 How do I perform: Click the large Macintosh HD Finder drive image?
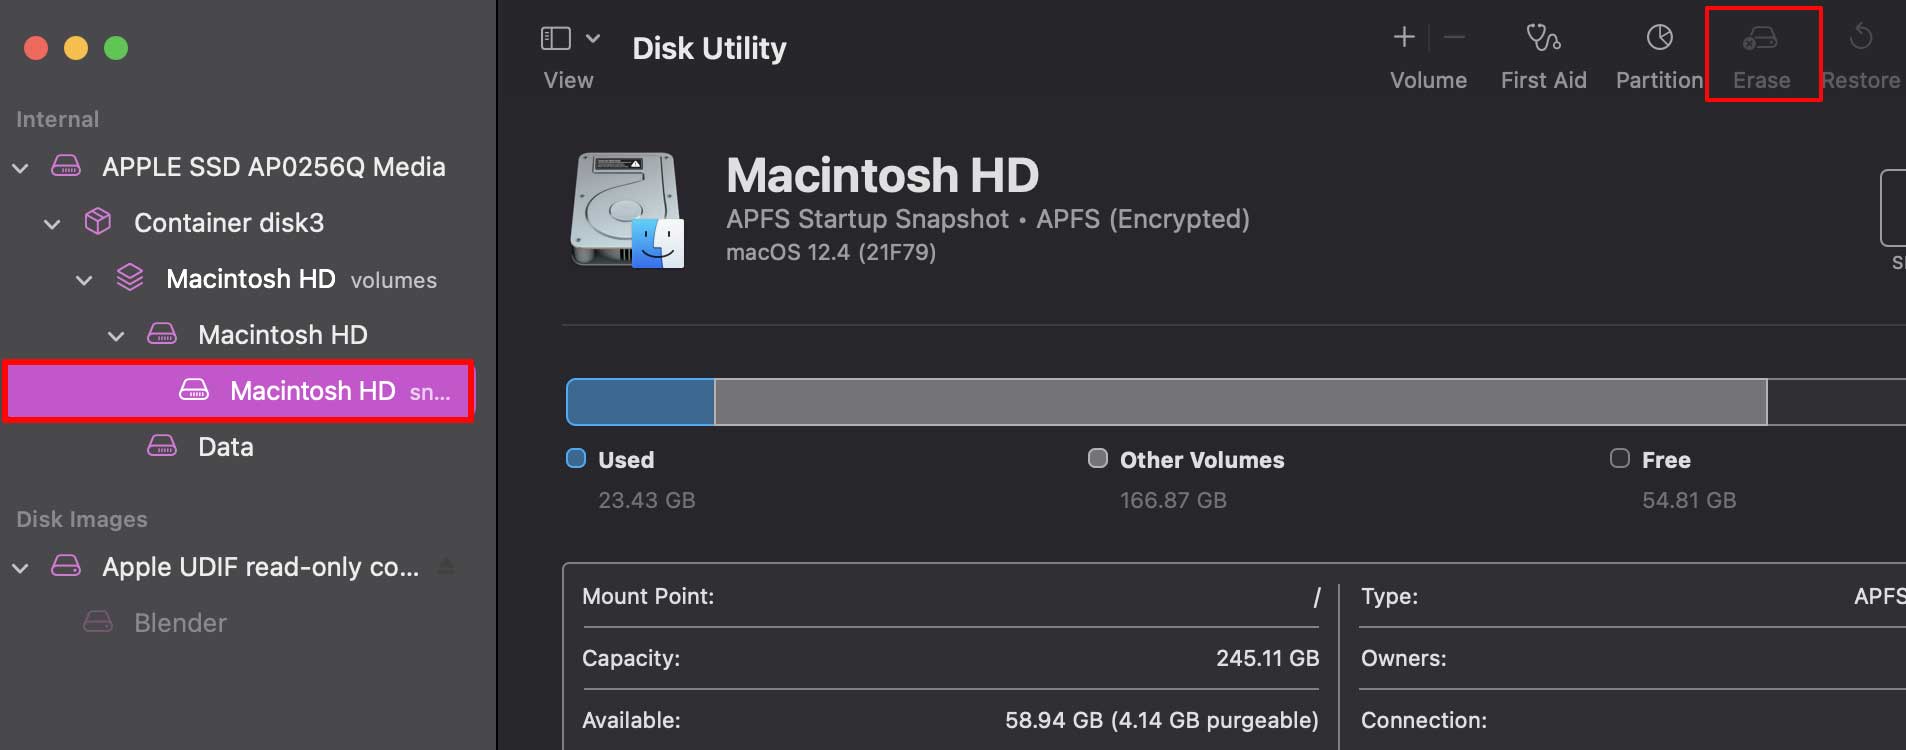click(x=627, y=211)
